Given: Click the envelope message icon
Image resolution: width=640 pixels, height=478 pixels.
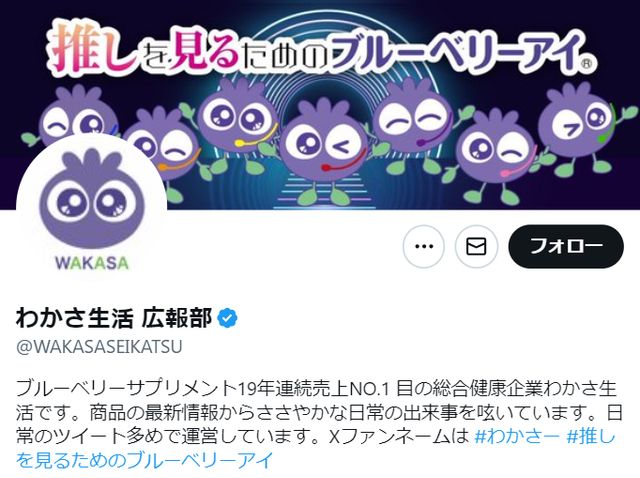Looking at the screenshot, I should (476, 246).
